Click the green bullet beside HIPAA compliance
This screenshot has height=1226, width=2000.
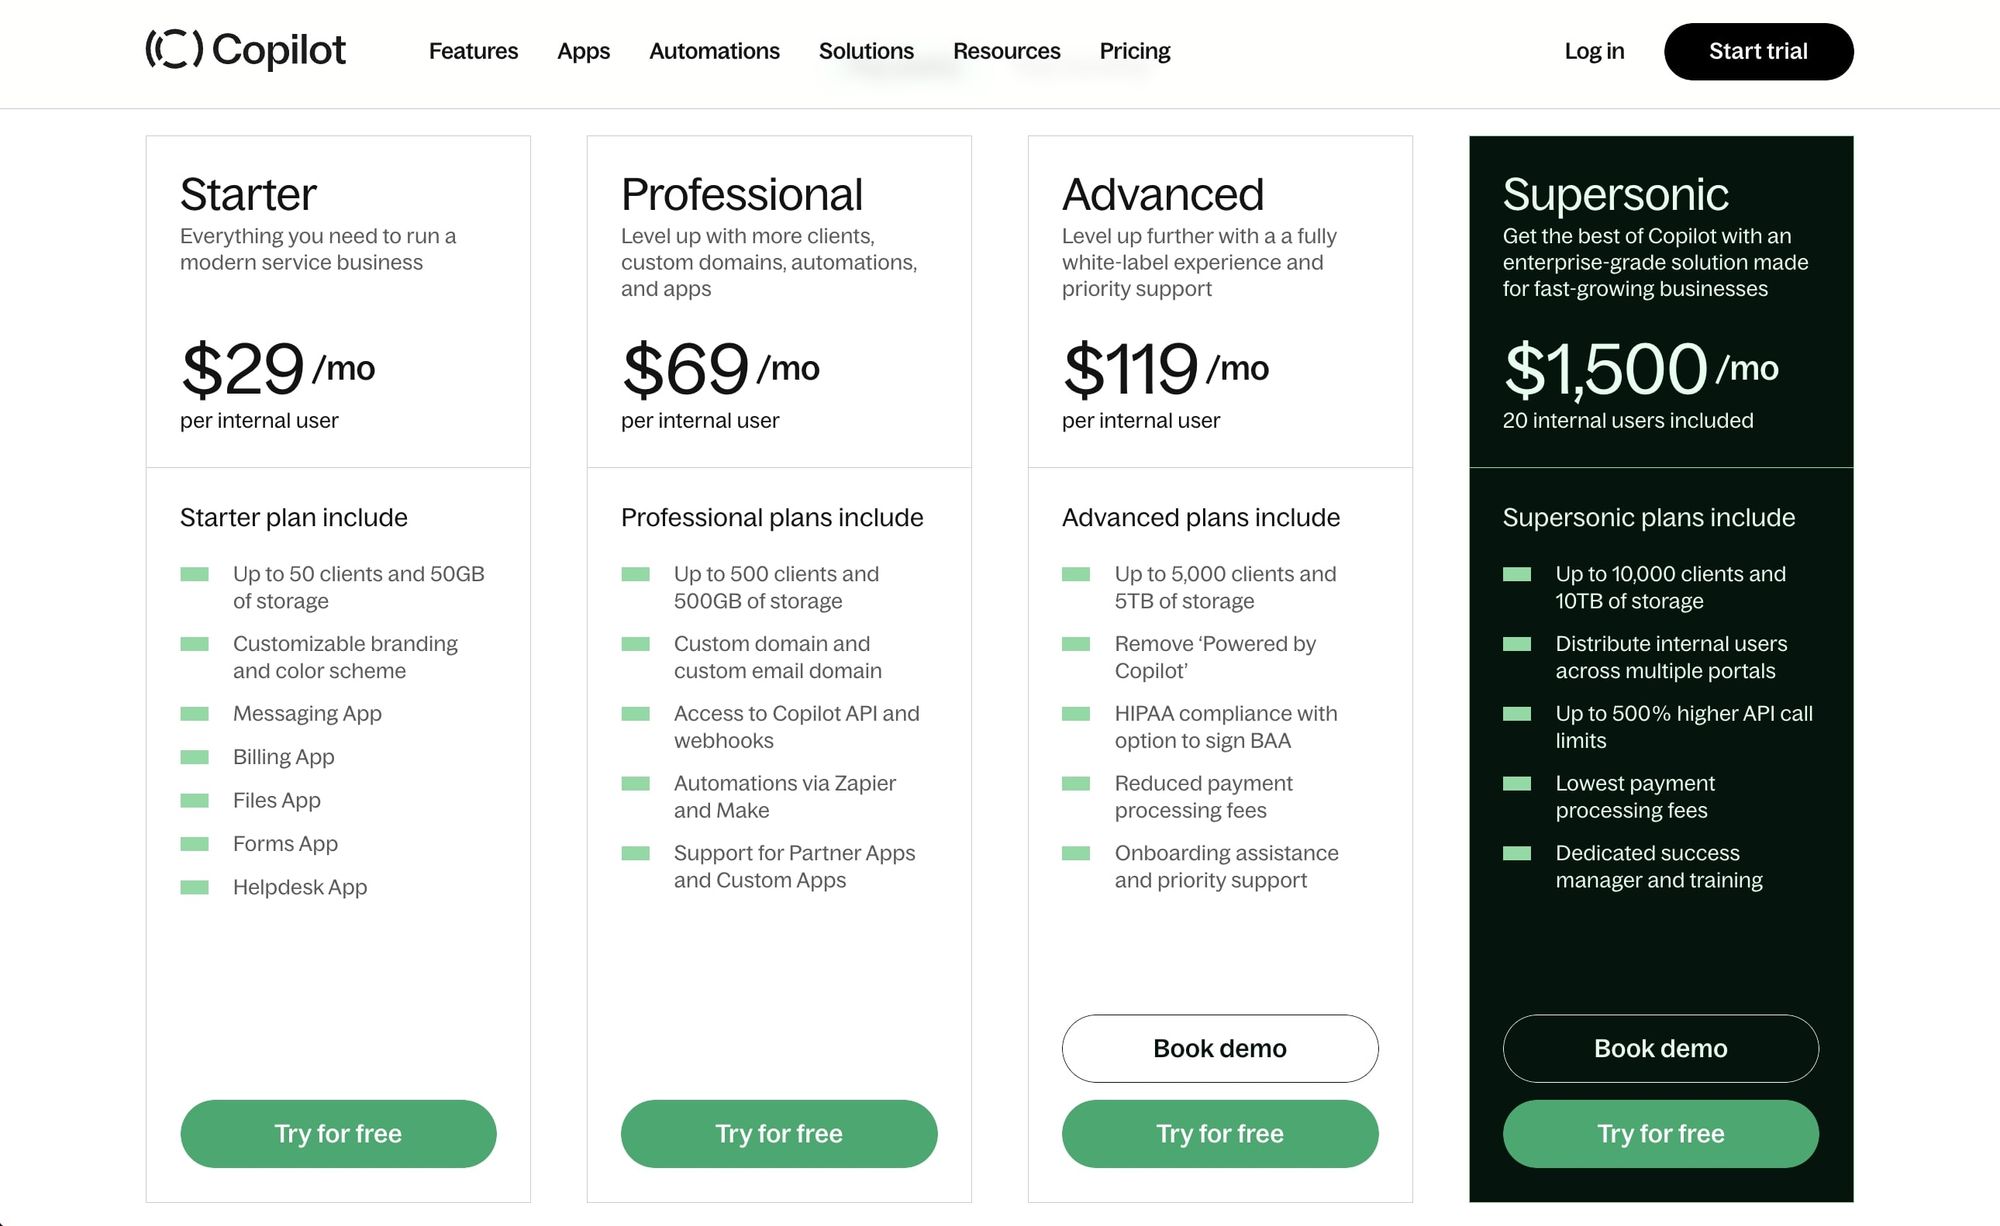point(1076,714)
